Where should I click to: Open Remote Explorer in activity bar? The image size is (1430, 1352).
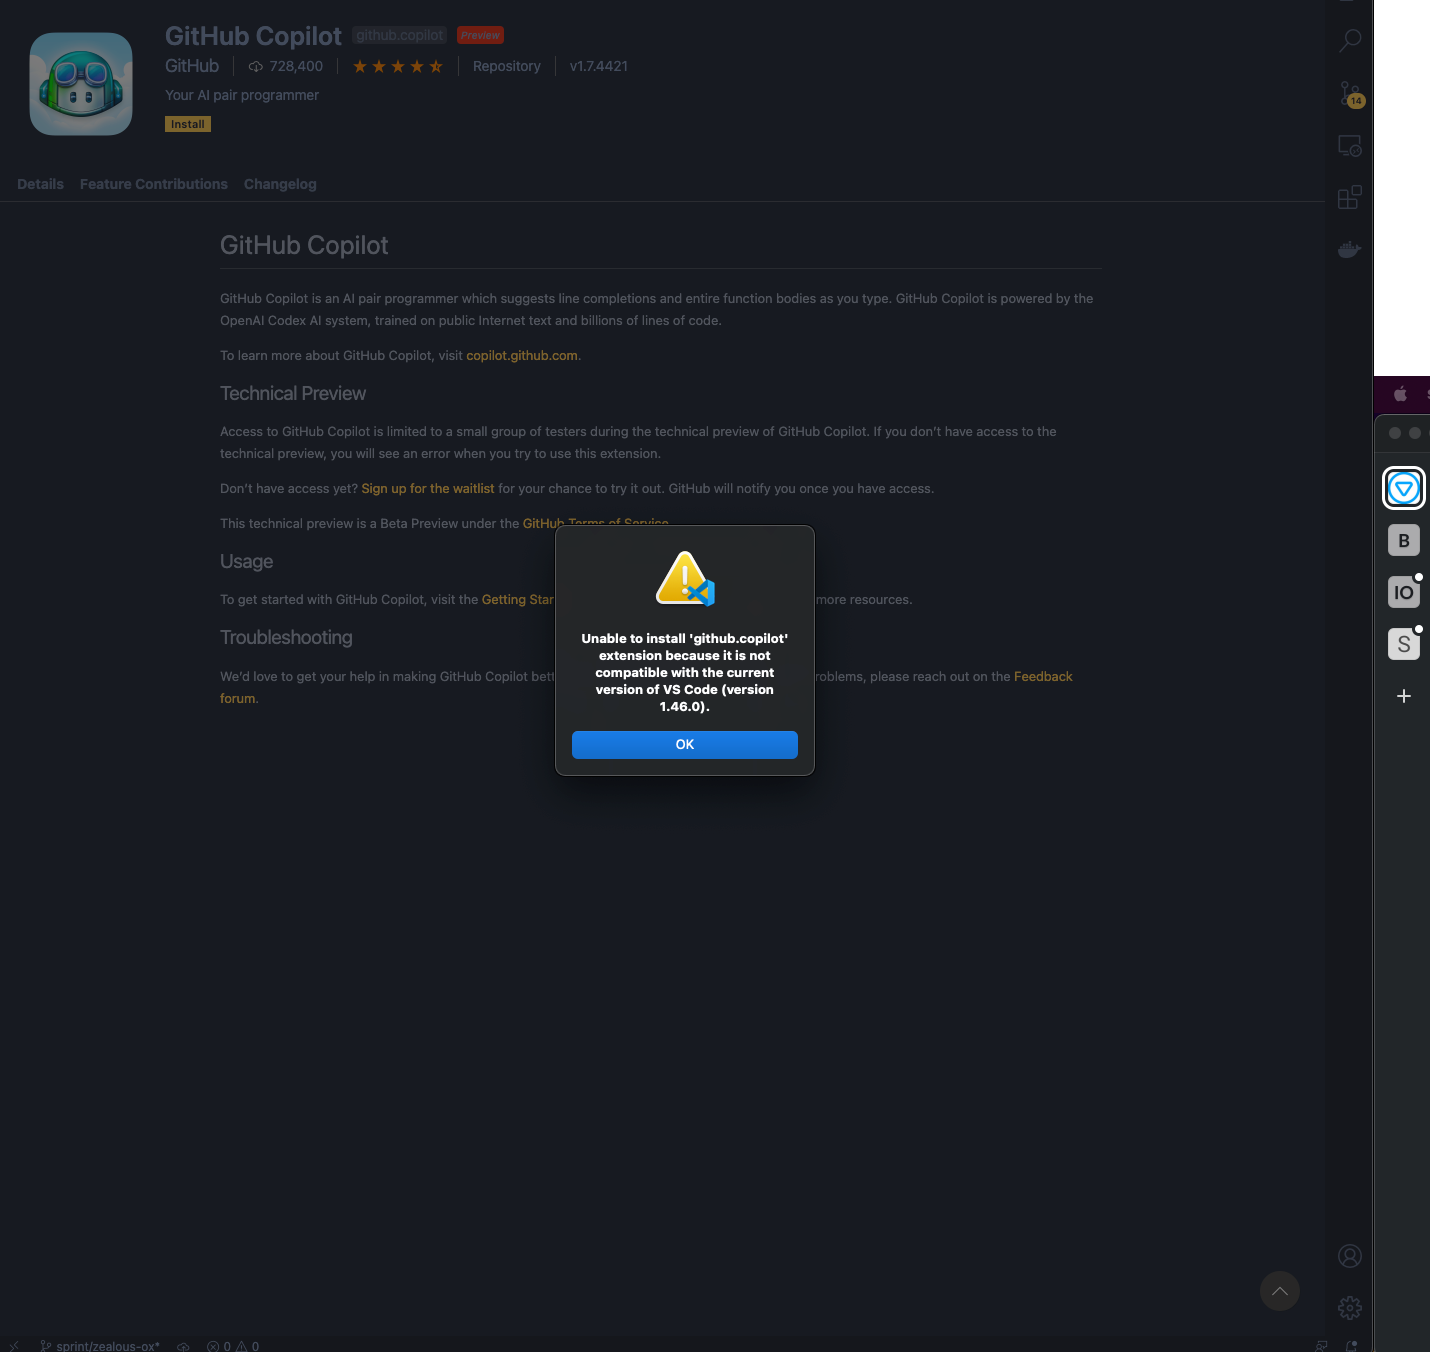(1350, 146)
